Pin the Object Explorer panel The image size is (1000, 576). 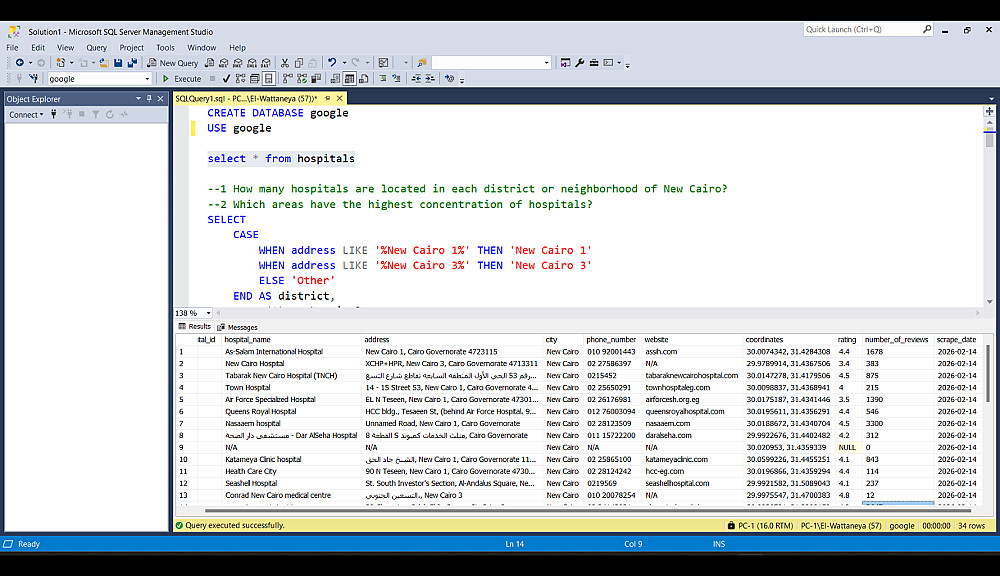[149, 99]
